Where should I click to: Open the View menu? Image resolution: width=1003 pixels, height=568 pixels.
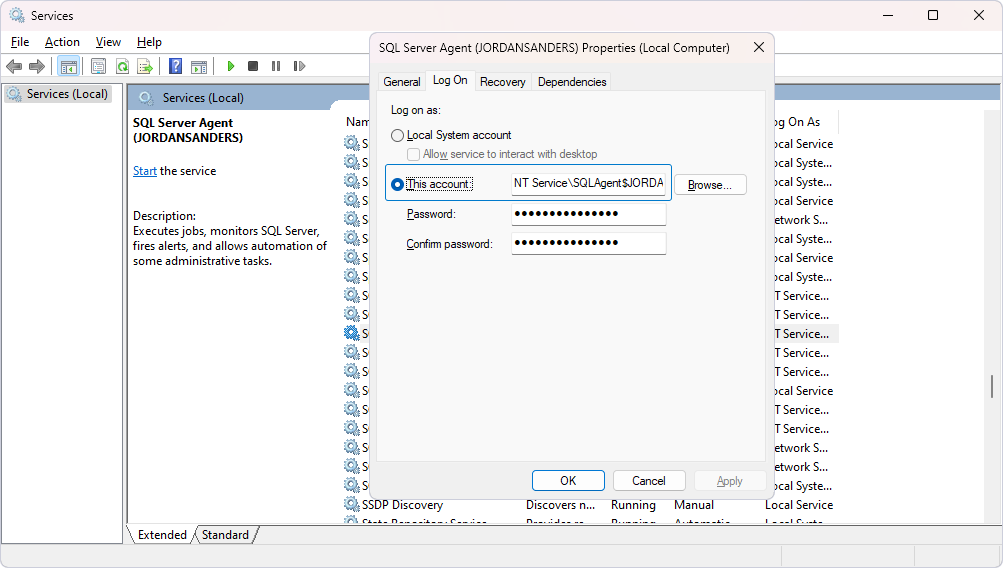click(x=108, y=42)
